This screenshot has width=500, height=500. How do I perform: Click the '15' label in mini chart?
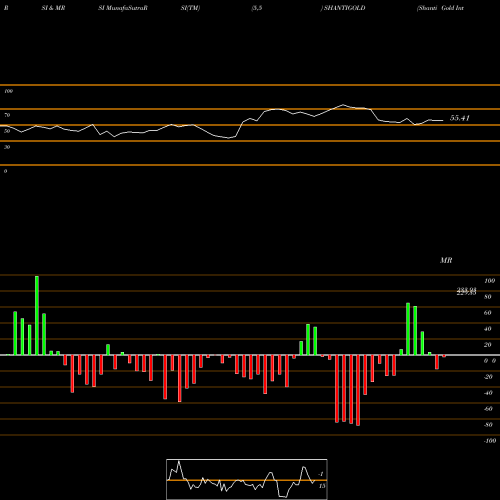click(x=322, y=486)
